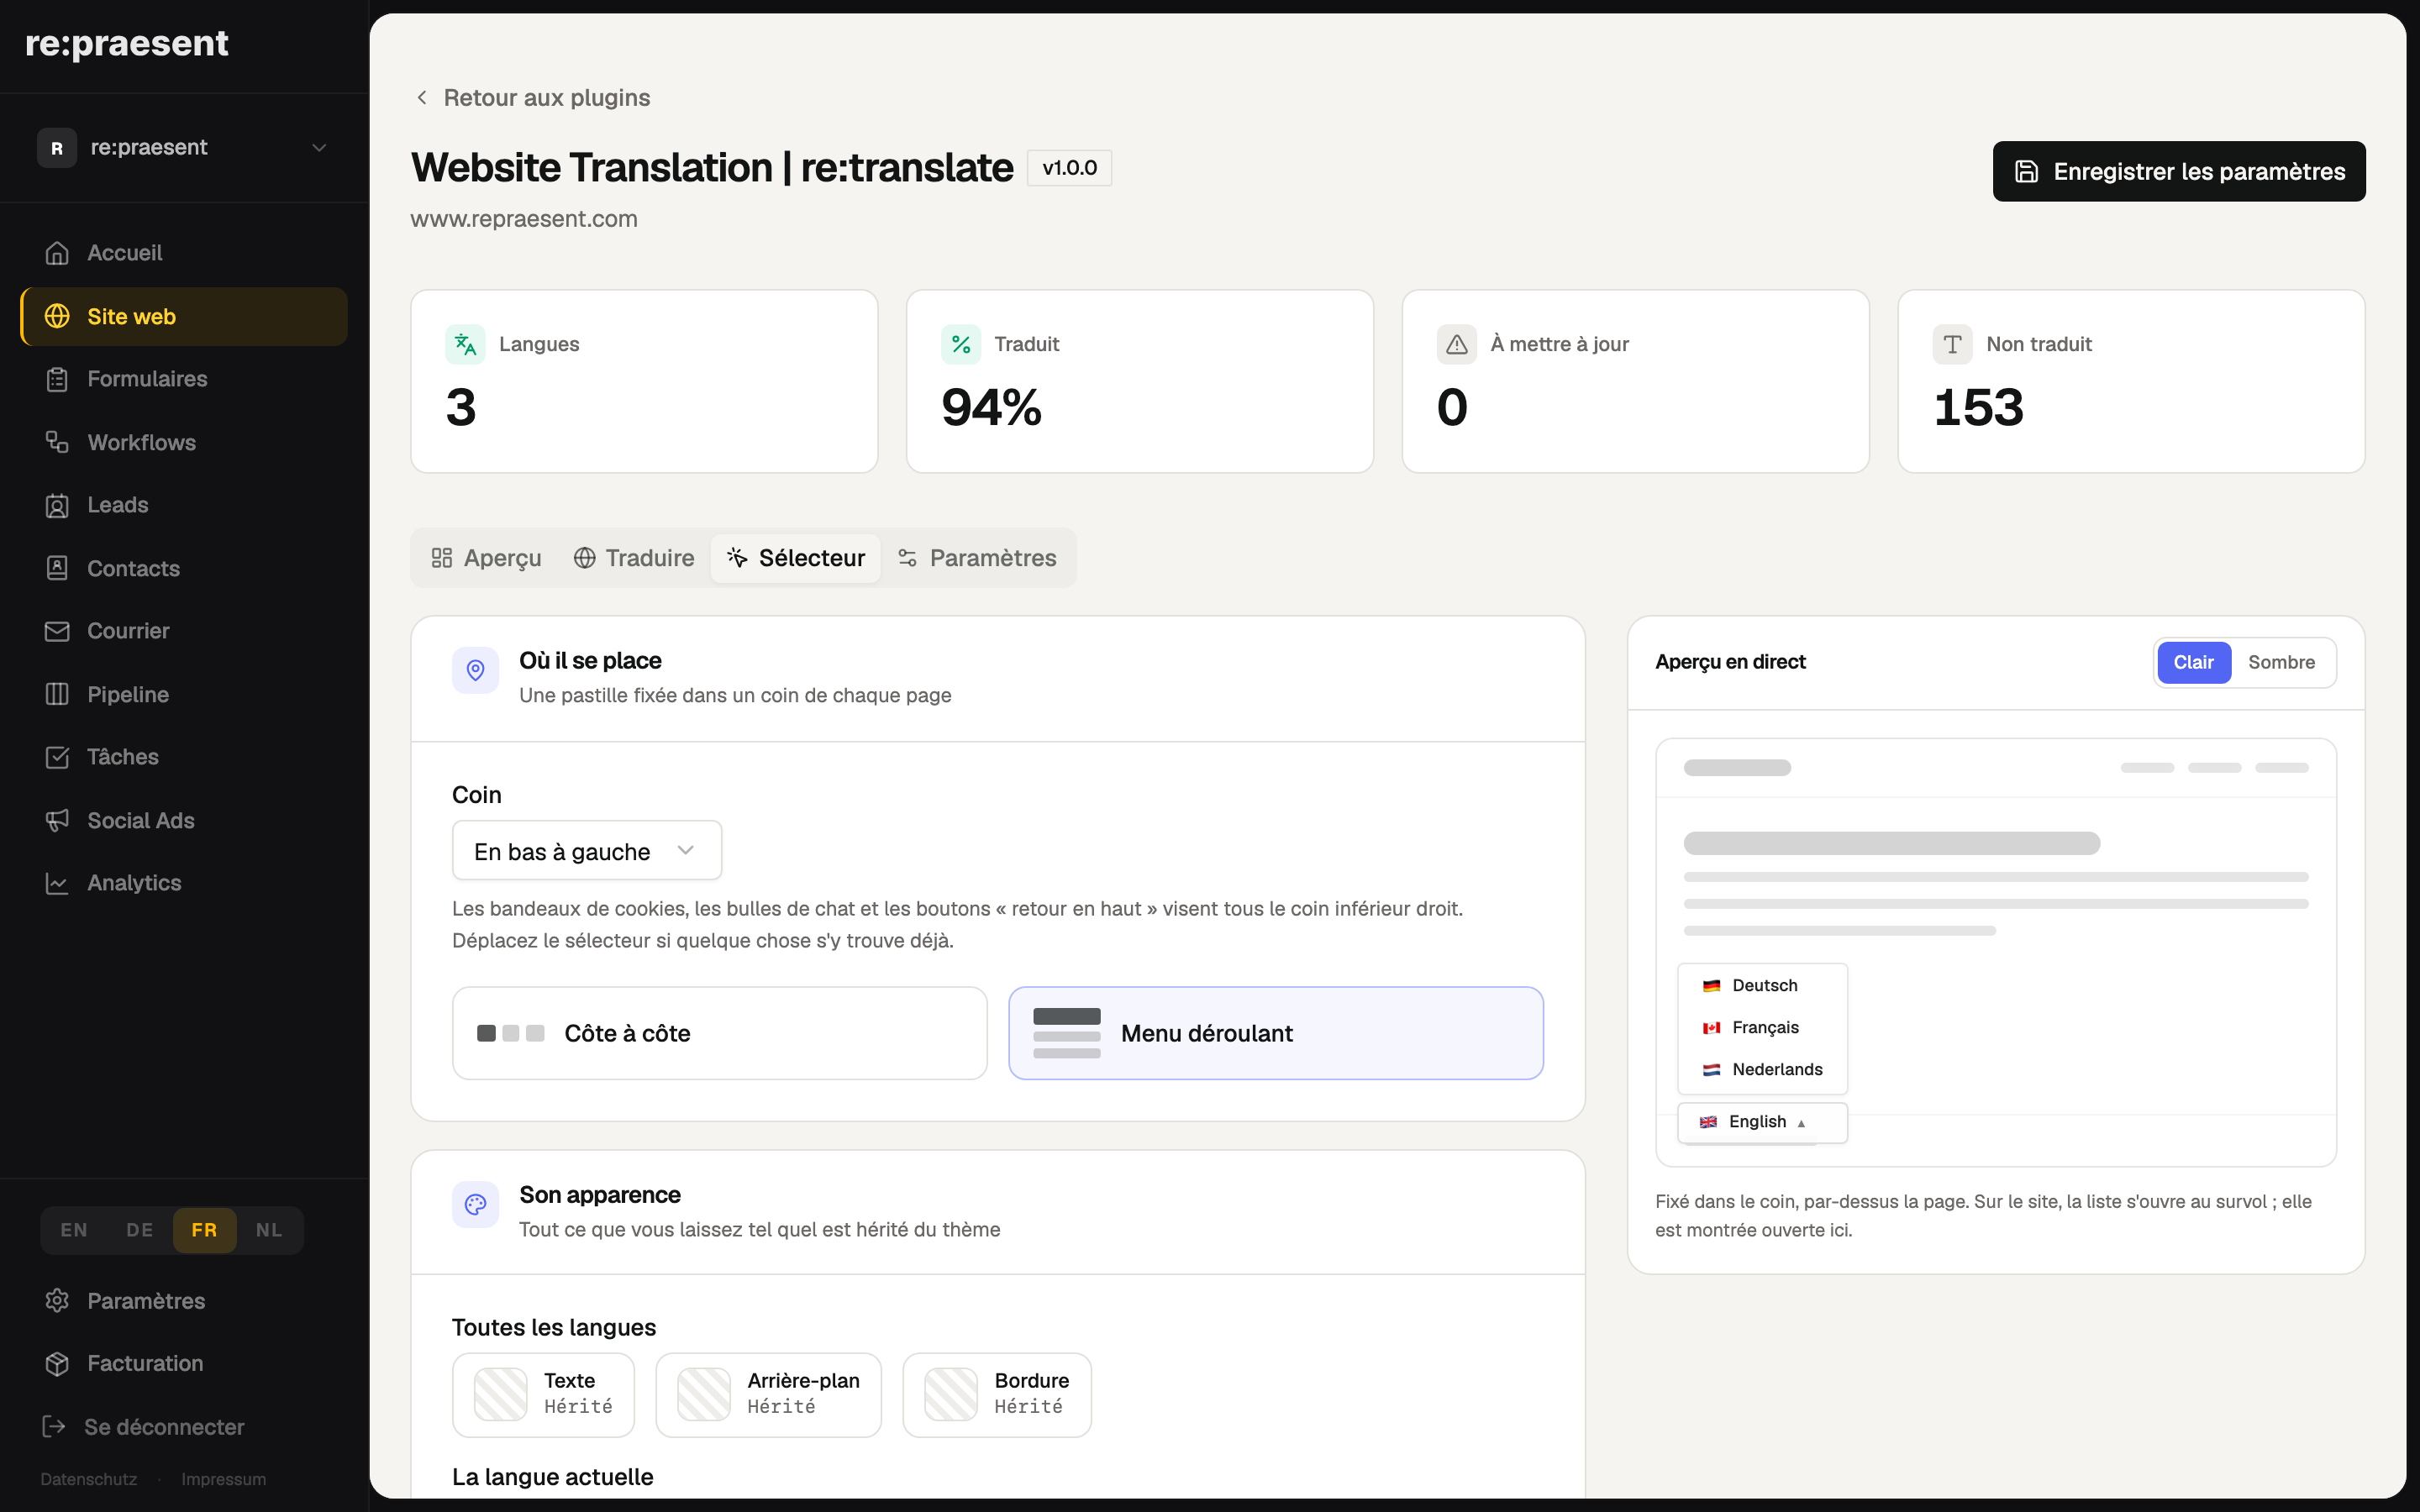2420x1512 pixels.
Task: Open the Facturation page link
Action: click(184, 1363)
